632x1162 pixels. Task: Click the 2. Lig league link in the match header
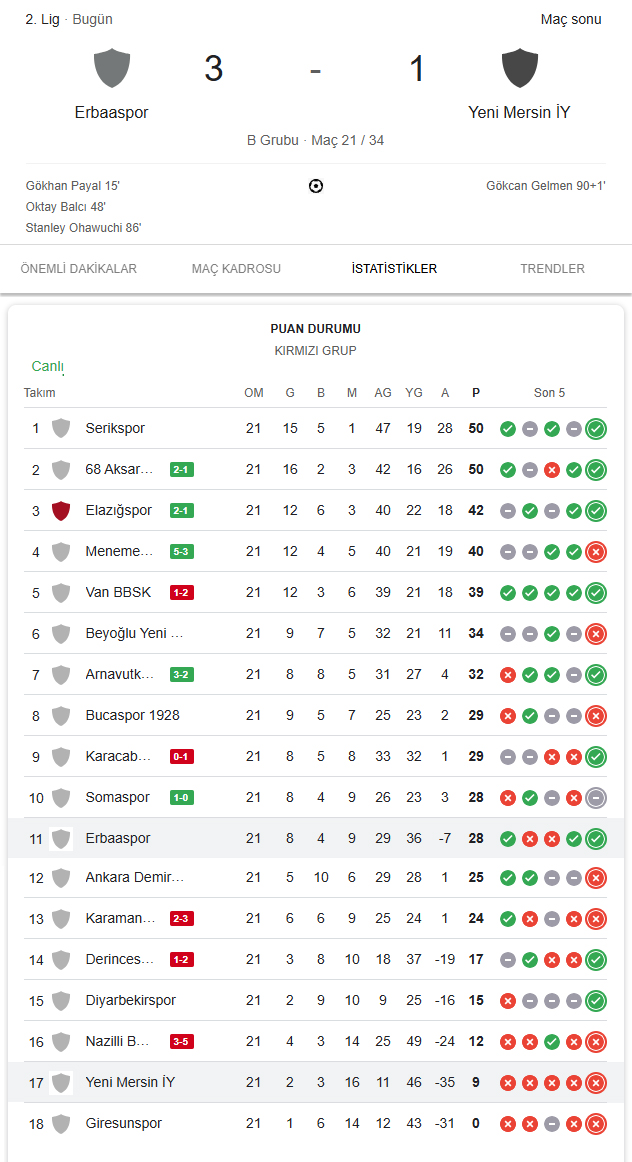(x=43, y=20)
